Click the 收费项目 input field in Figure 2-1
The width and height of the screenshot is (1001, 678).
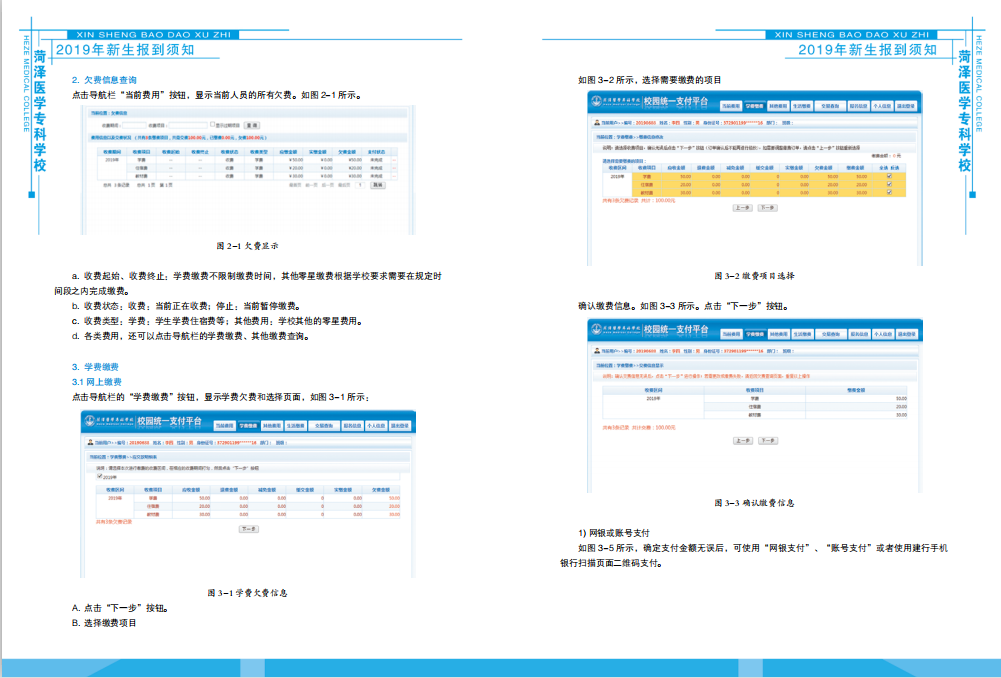(x=188, y=126)
